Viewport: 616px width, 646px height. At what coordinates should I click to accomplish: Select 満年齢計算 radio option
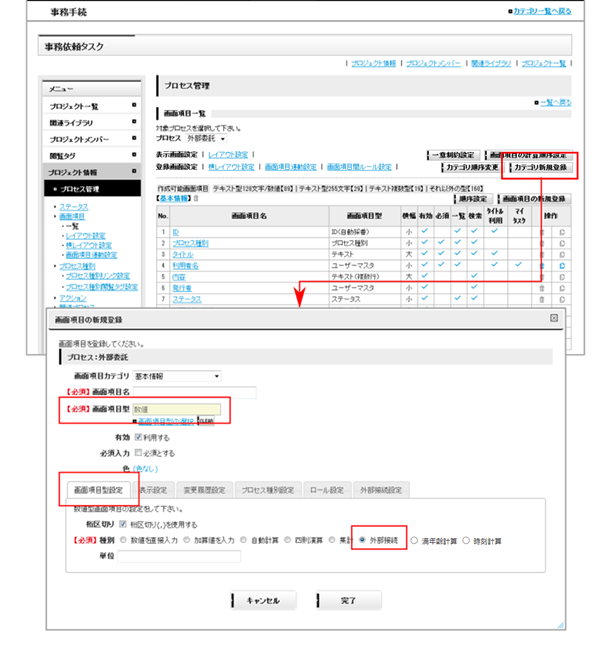(x=414, y=540)
